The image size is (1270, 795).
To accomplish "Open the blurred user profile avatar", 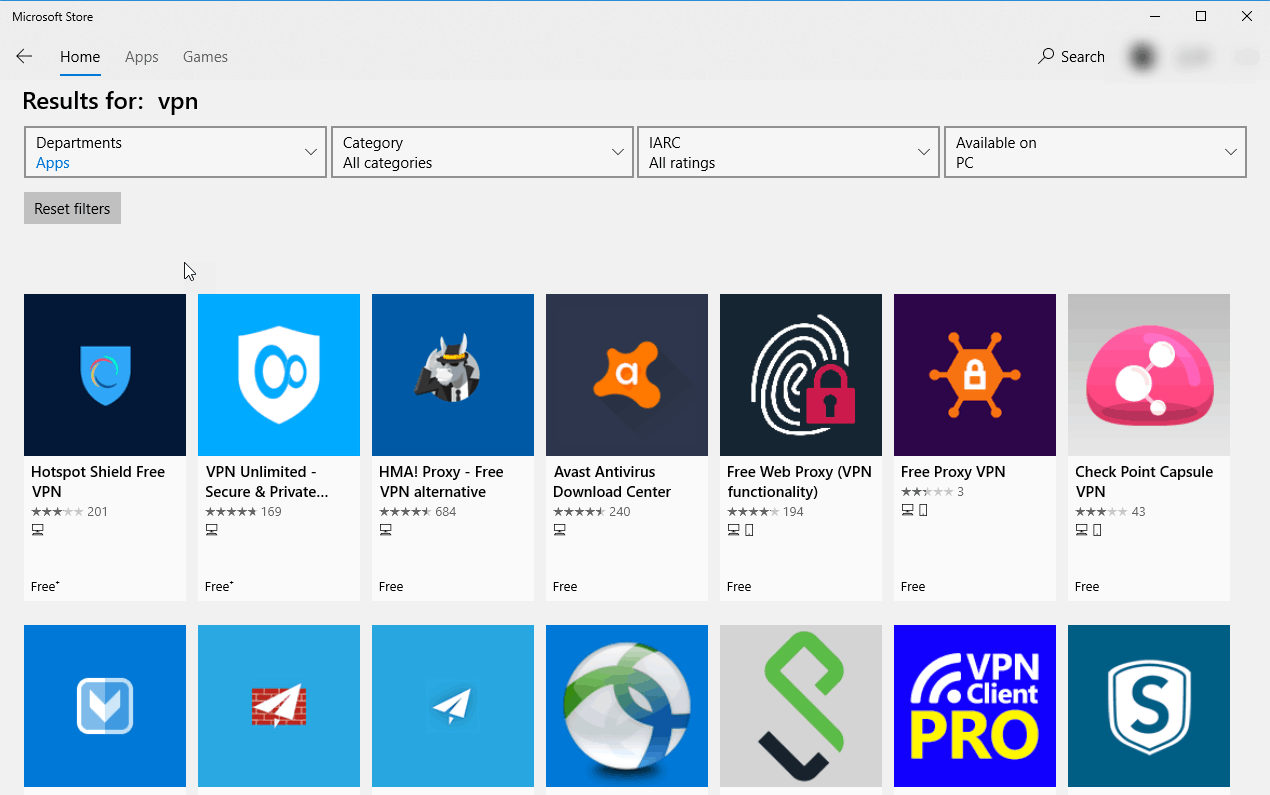I will (x=1142, y=57).
